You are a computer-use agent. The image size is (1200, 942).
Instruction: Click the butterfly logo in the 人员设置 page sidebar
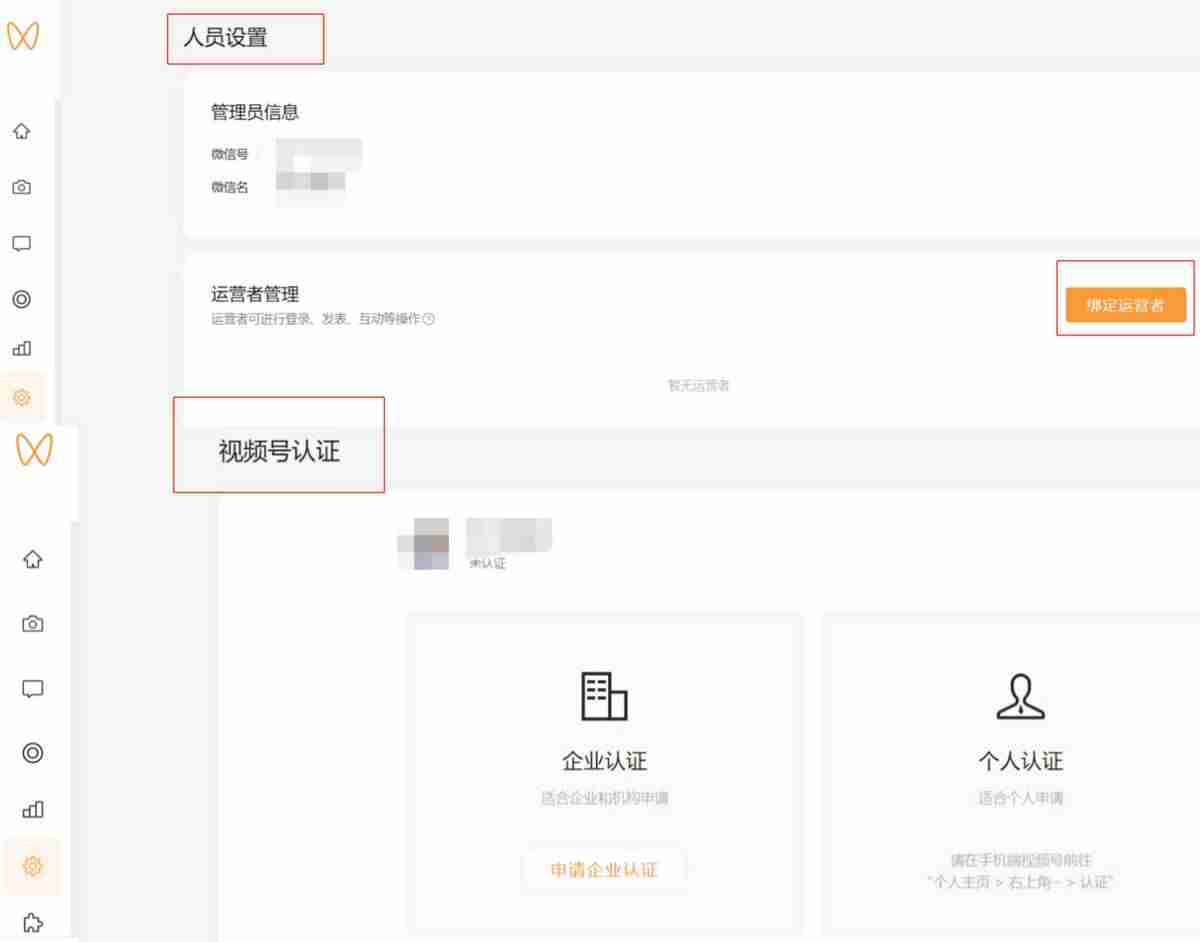(x=22, y=36)
